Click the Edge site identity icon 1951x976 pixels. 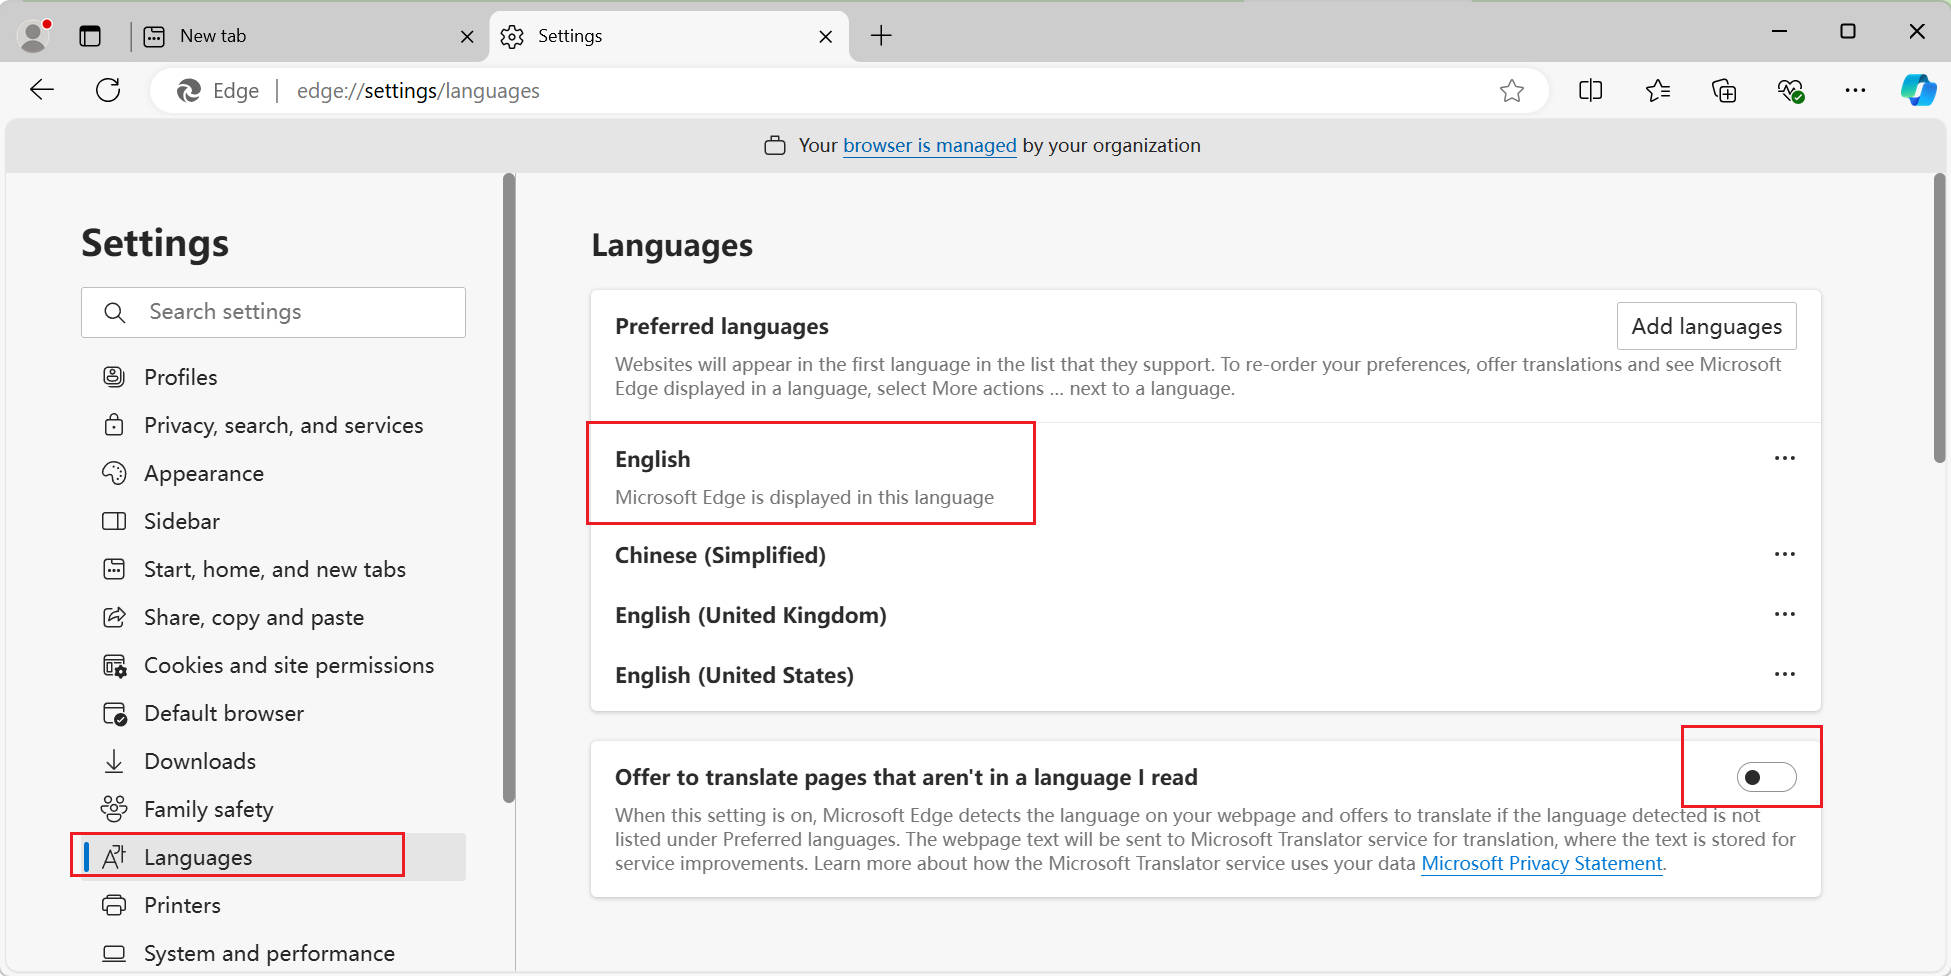(x=188, y=91)
